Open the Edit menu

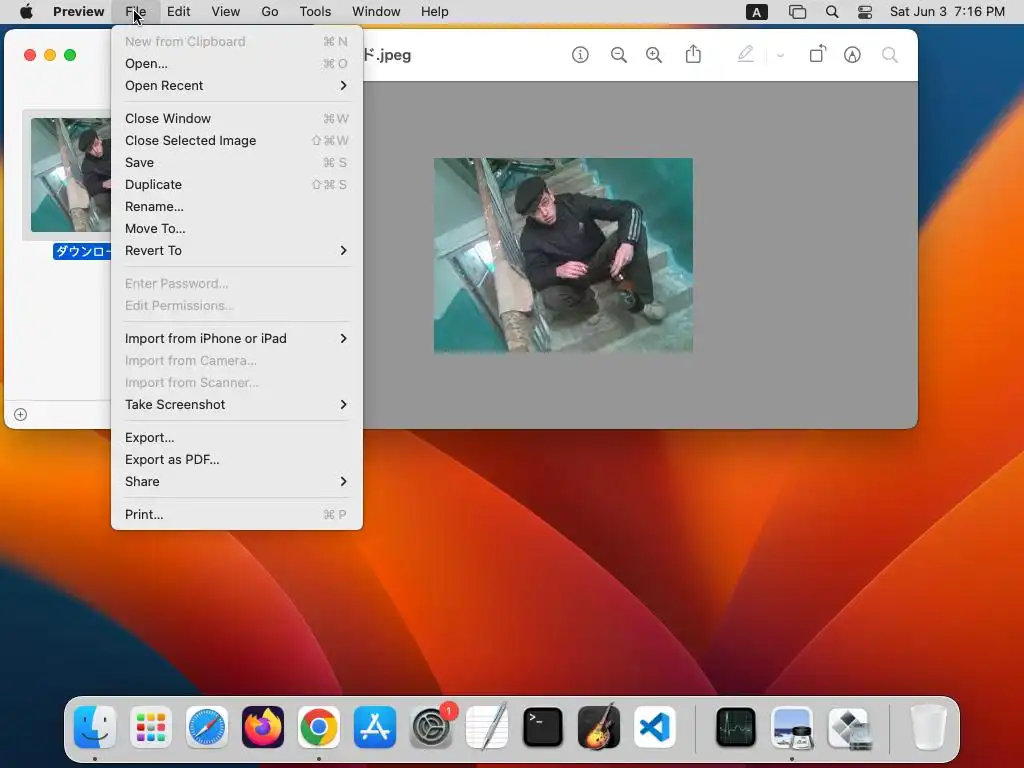178,12
